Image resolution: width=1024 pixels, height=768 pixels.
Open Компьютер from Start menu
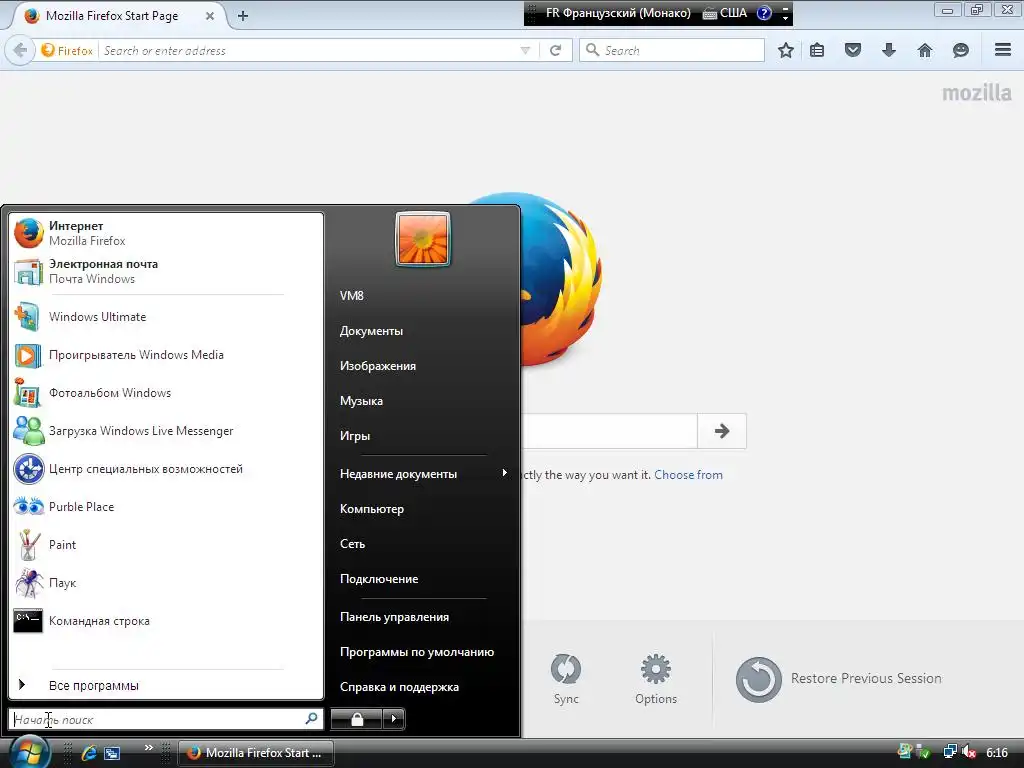[x=372, y=509]
